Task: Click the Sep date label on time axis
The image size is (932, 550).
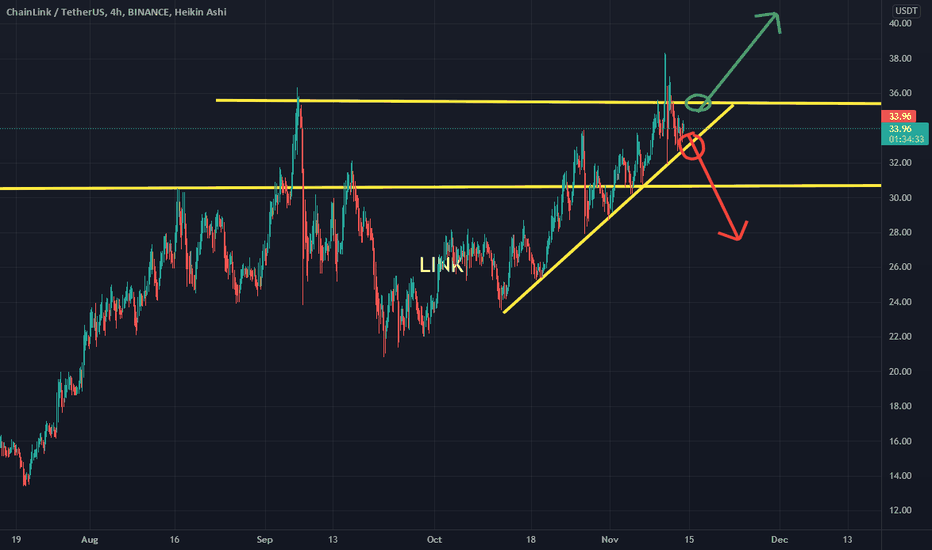Action: point(265,540)
